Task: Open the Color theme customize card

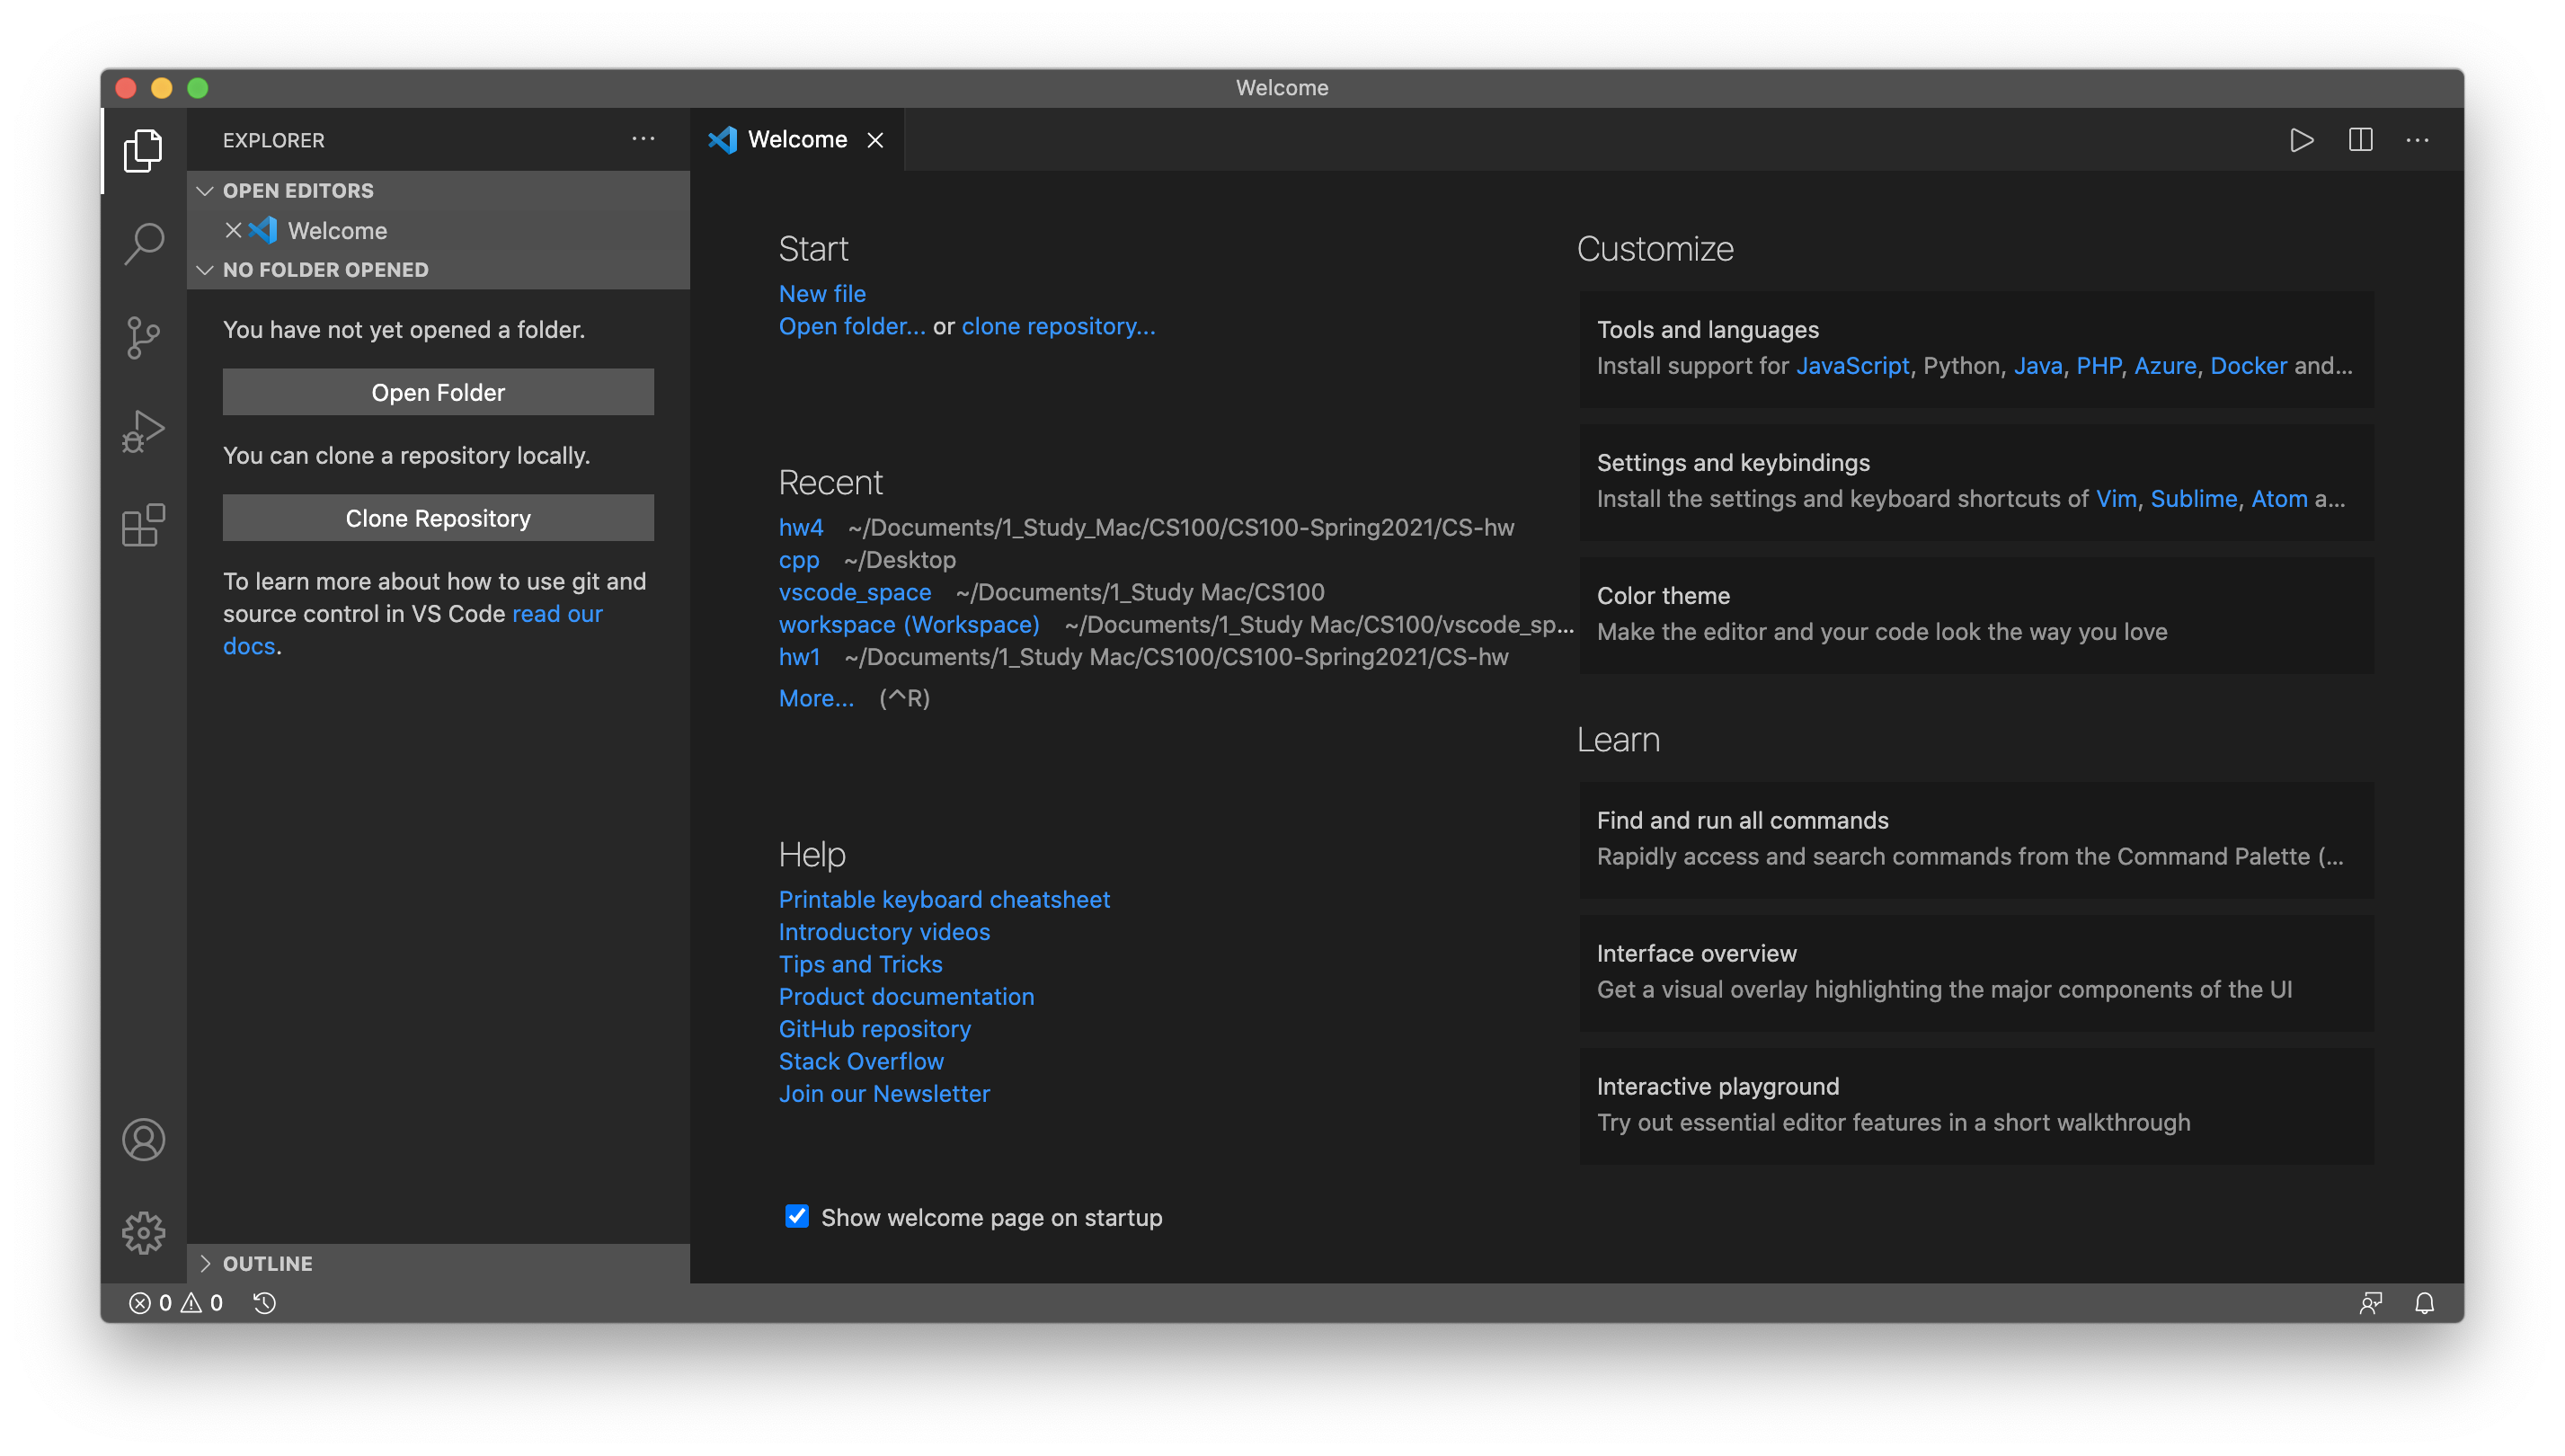Action: coord(1975,614)
